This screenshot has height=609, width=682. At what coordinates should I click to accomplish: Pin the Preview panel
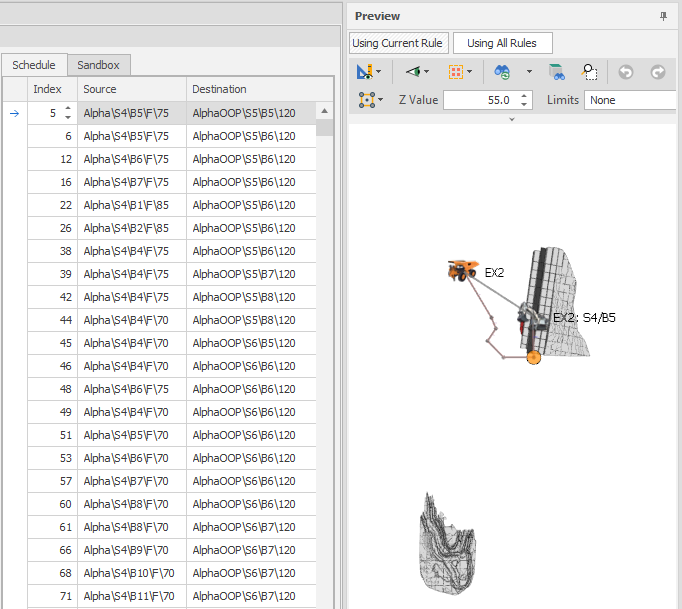click(x=663, y=17)
